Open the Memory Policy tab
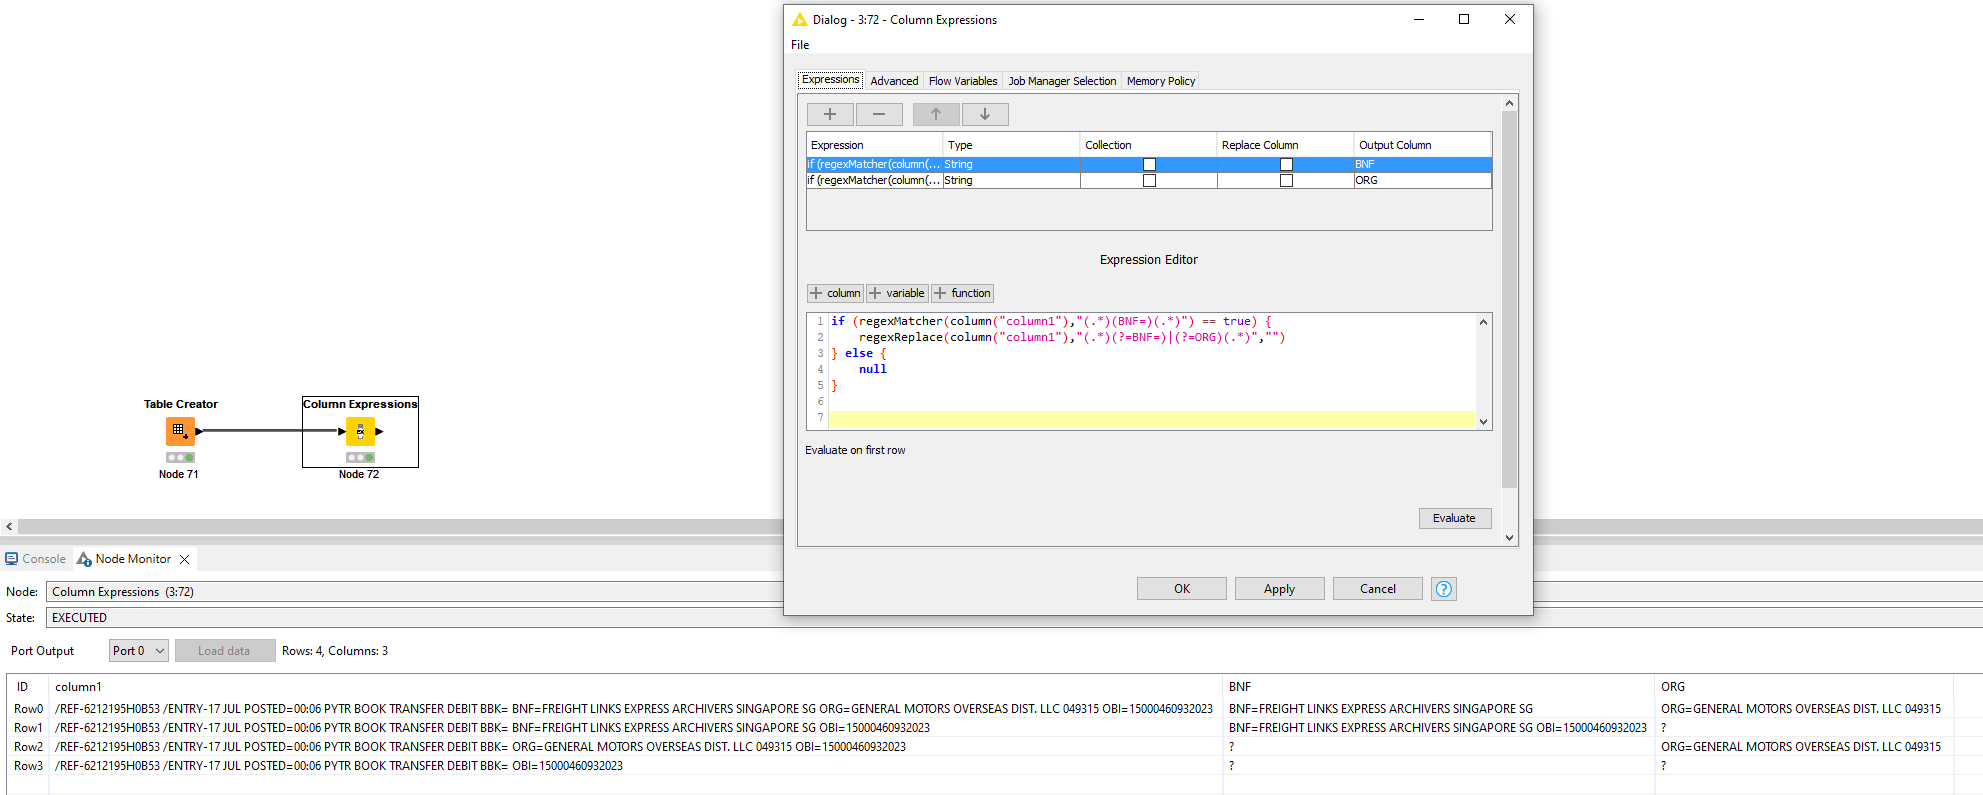Screen dimensions: 1983x795 tap(1161, 81)
